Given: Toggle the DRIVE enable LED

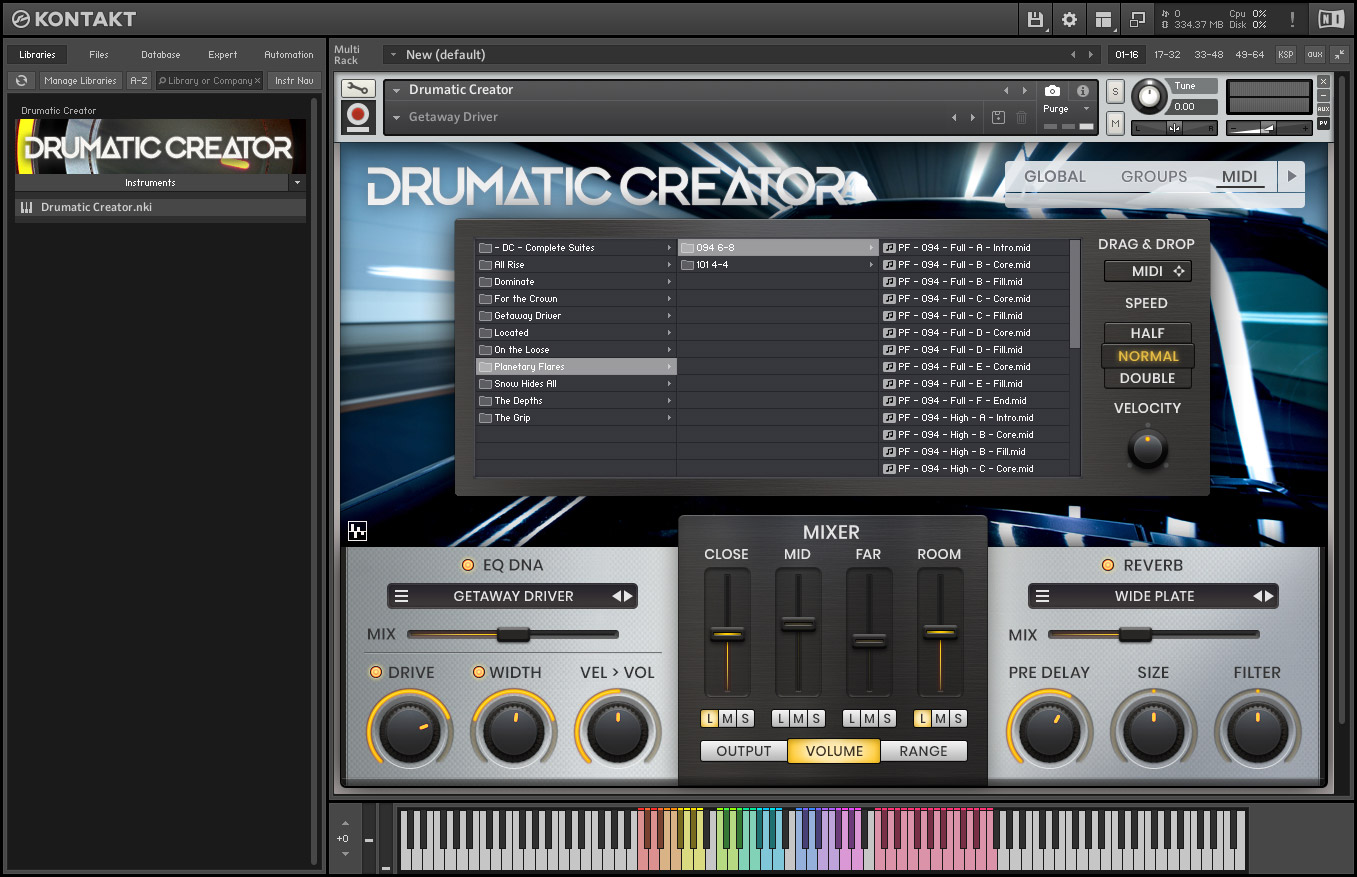Looking at the screenshot, I should pyautogui.click(x=376, y=672).
